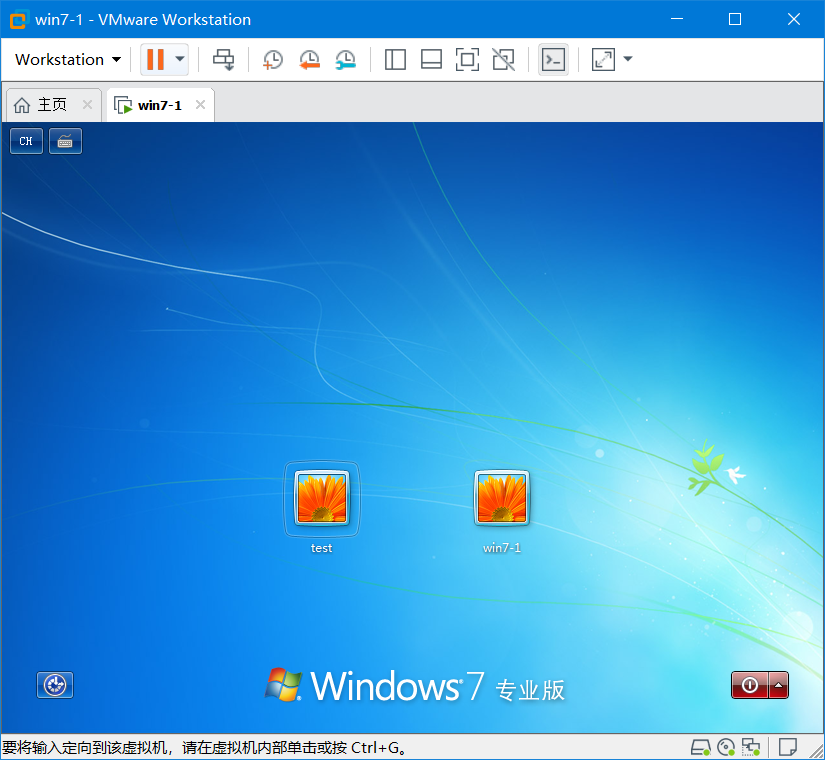The image size is (825, 760).
Task: Select the win7-1 user account picture
Action: 502,498
